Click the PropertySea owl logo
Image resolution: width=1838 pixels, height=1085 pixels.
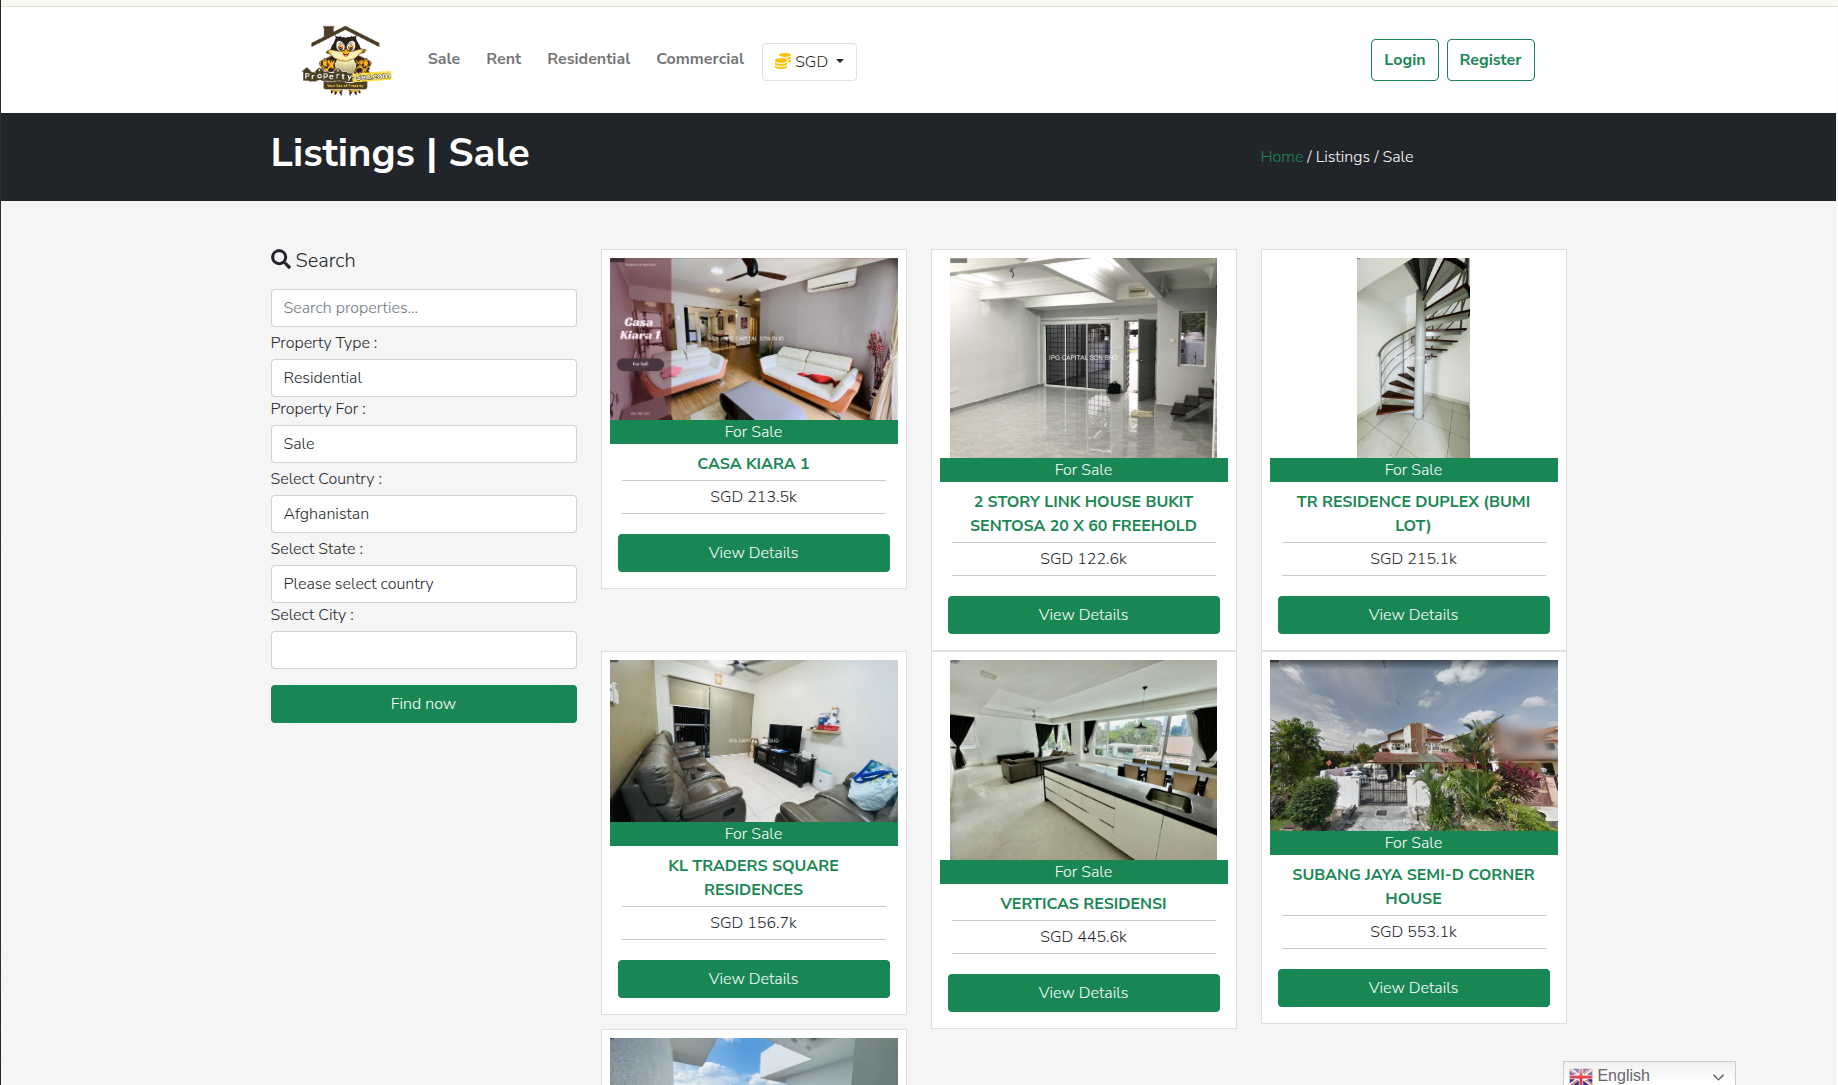tap(346, 60)
